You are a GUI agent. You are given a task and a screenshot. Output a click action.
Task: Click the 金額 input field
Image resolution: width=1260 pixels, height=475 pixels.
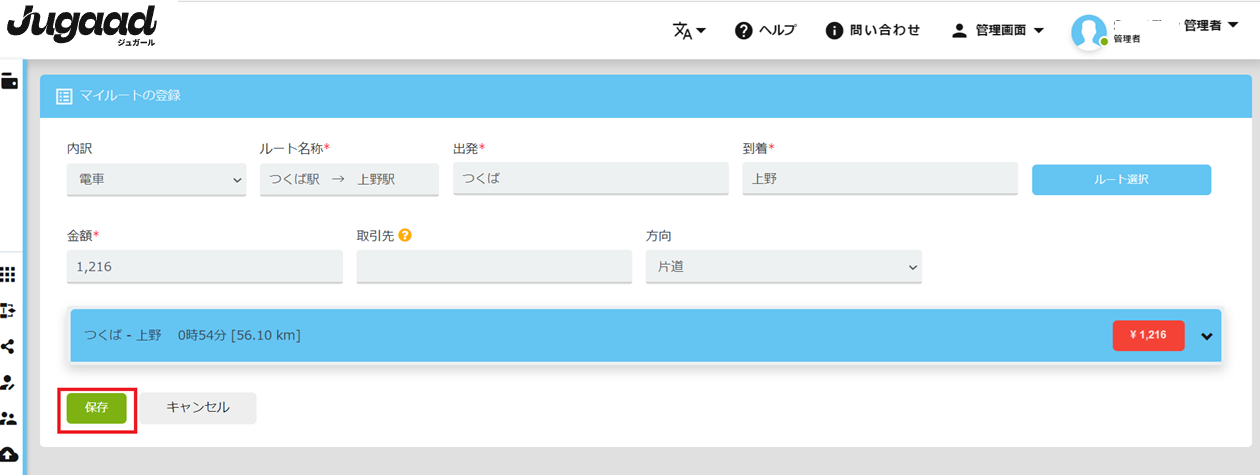click(x=204, y=267)
